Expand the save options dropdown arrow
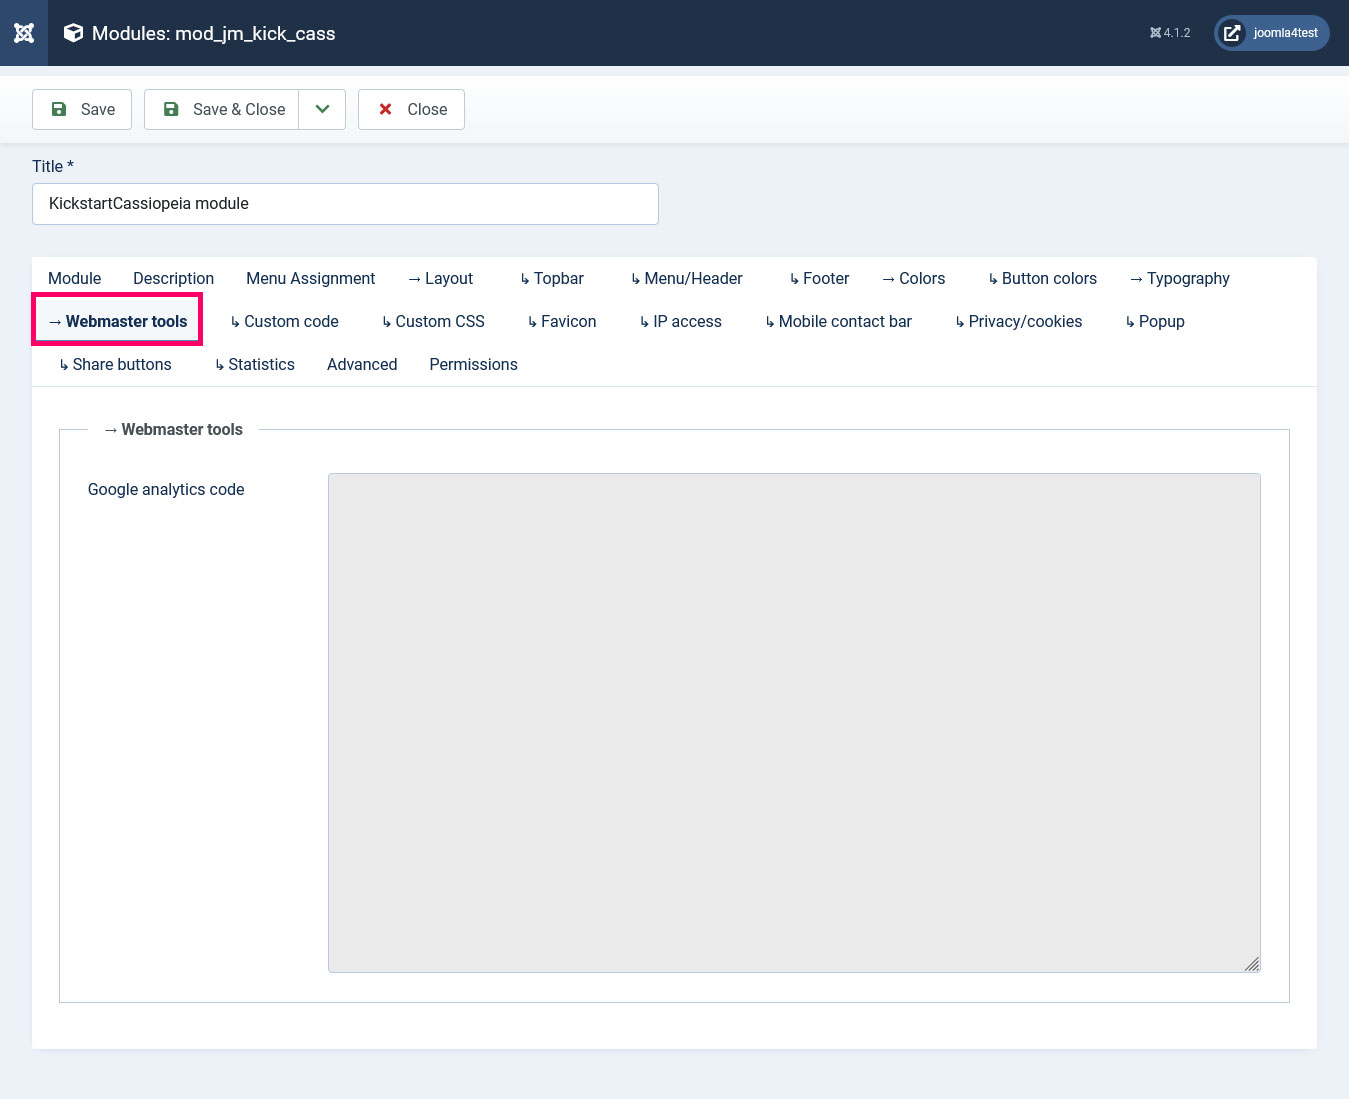Image resolution: width=1349 pixels, height=1099 pixels. coord(322,110)
